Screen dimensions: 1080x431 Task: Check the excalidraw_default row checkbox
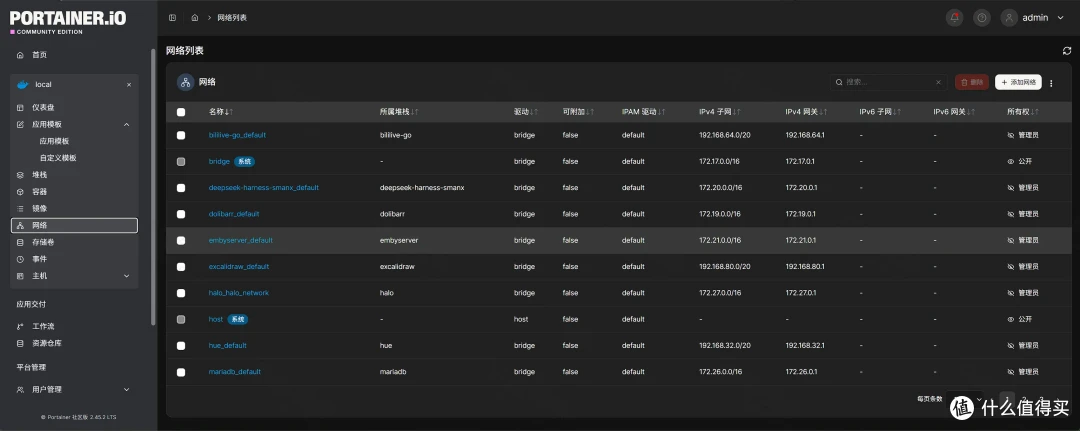(181, 266)
